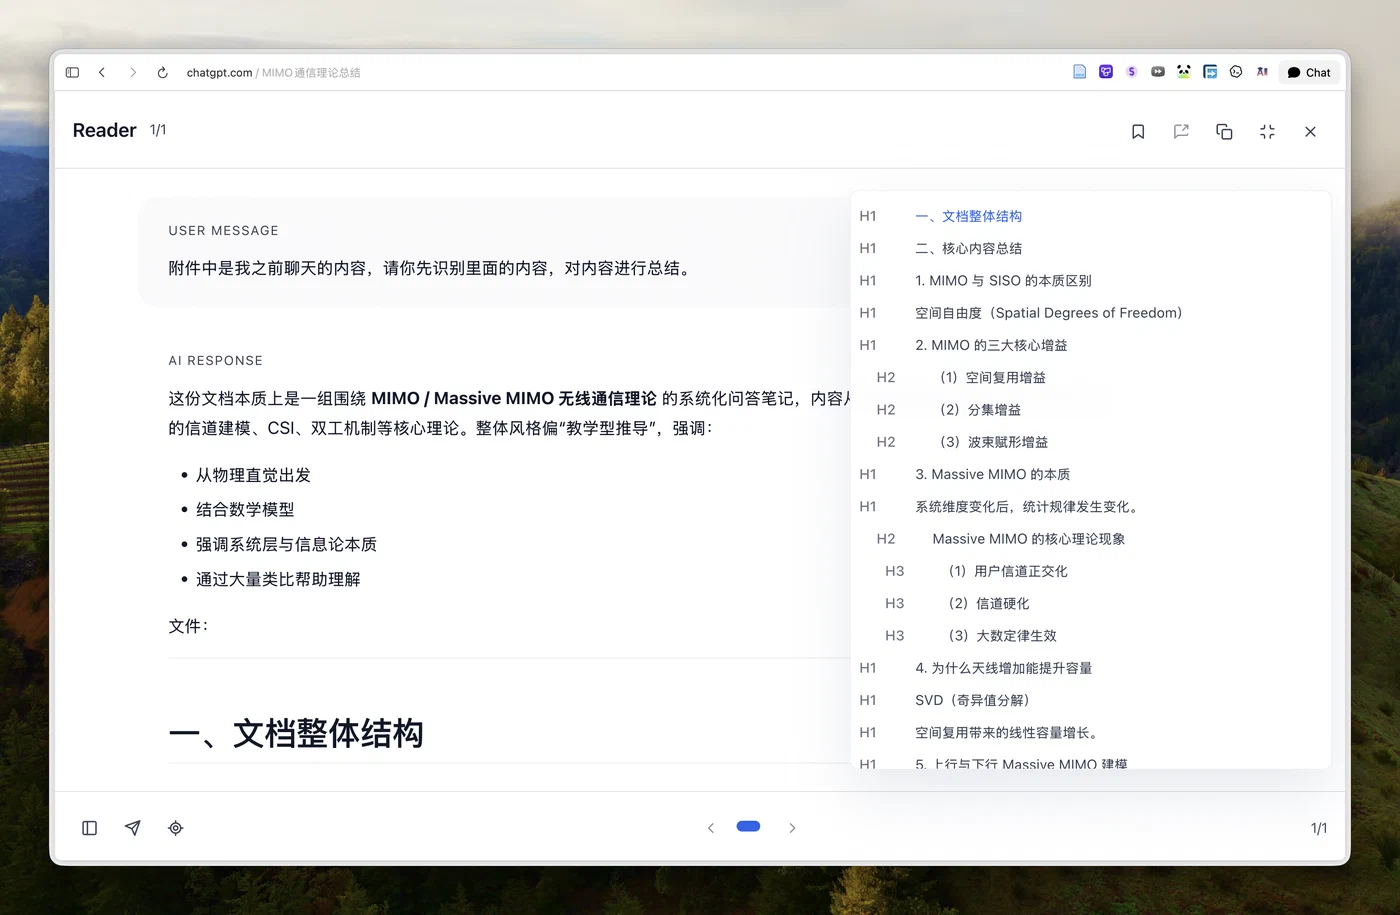Go back with the browser back arrow
This screenshot has height=915, width=1400.
102,72
